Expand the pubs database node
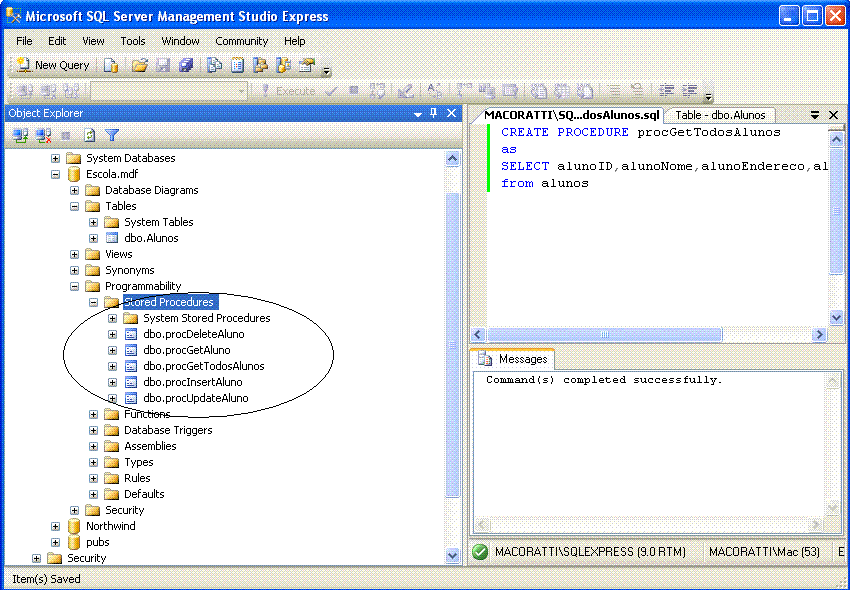This screenshot has width=850, height=590. (x=55, y=542)
